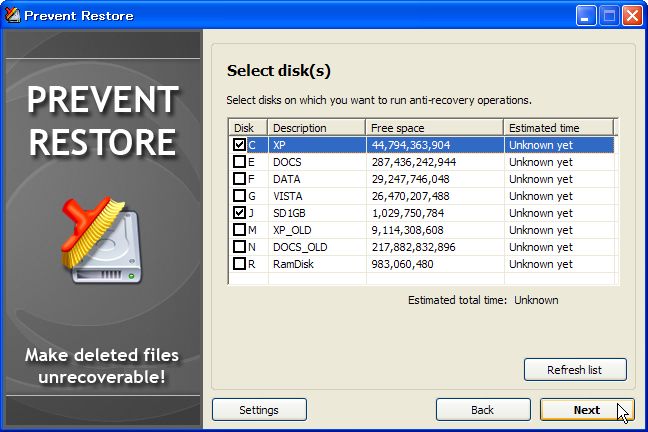Select the DATA description row
This screenshot has height=432, width=648.
click(317, 179)
